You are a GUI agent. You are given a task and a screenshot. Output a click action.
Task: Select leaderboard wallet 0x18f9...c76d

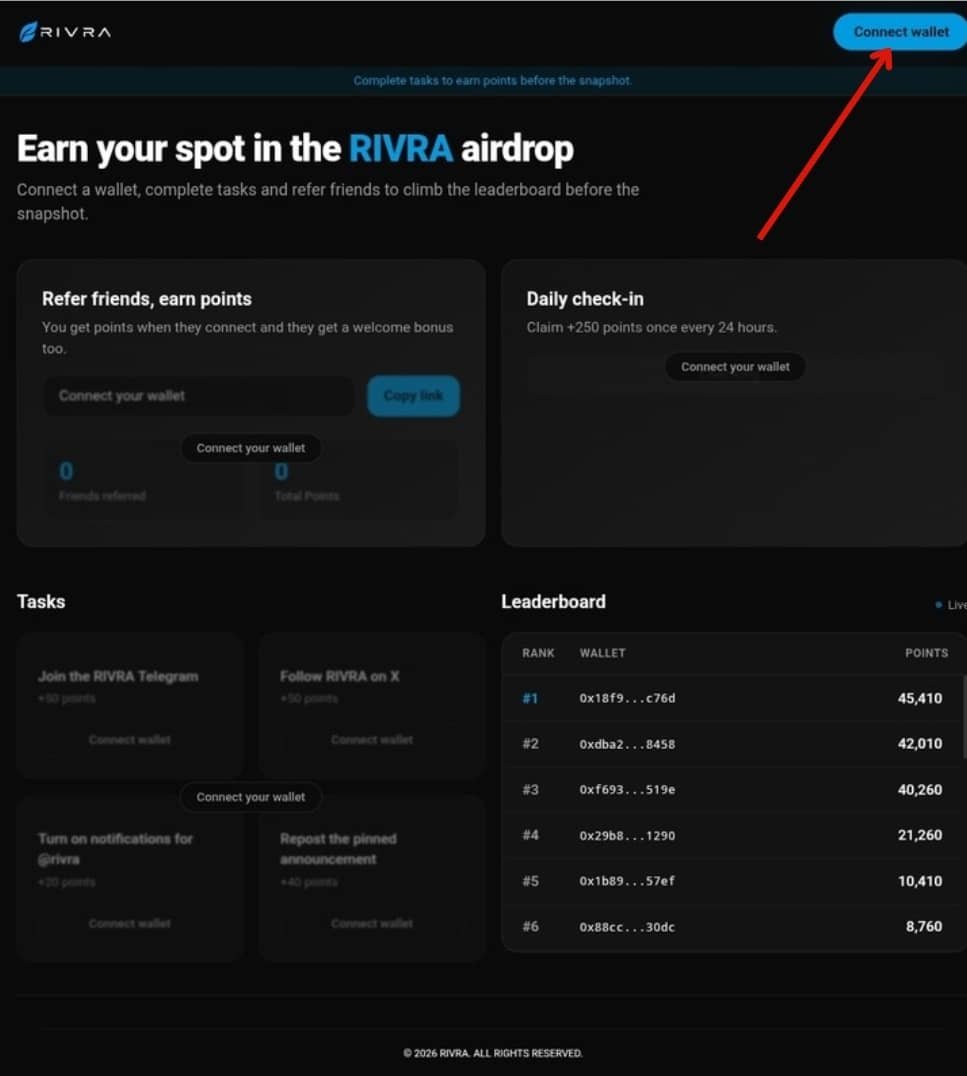tap(627, 698)
